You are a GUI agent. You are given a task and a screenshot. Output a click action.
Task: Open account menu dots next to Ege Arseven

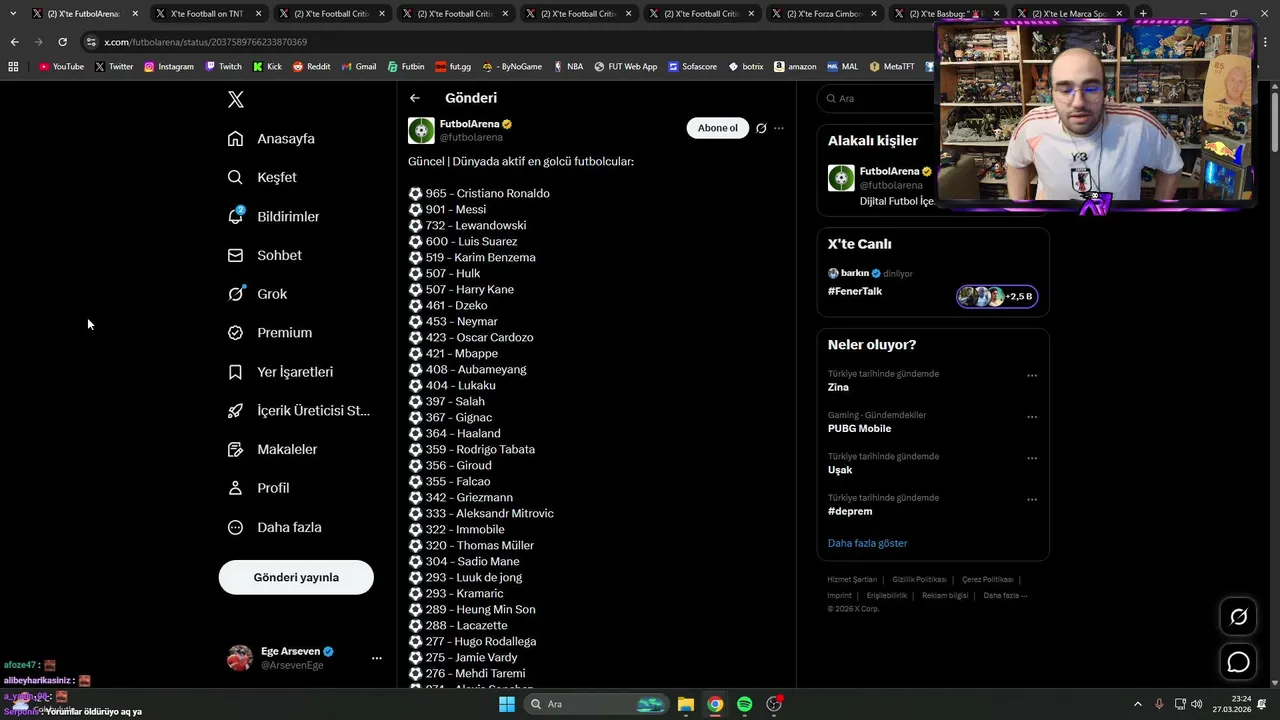(377, 658)
